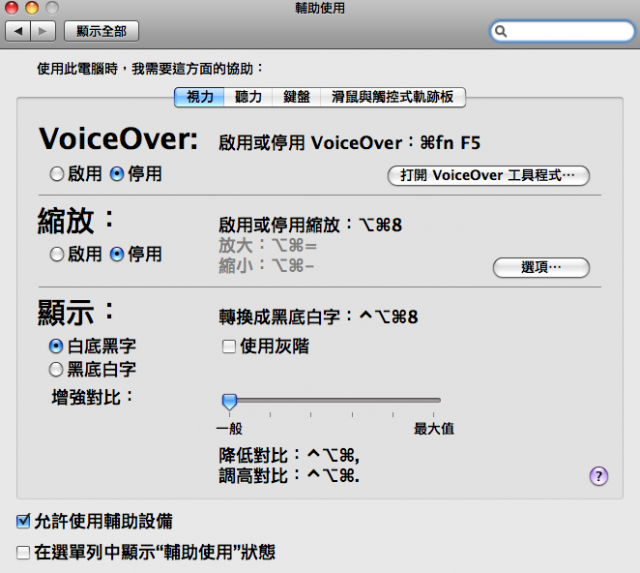The width and height of the screenshot is (640, 573).
Task: Click the 縮小 shortcut text
Action: pos(266,266)
